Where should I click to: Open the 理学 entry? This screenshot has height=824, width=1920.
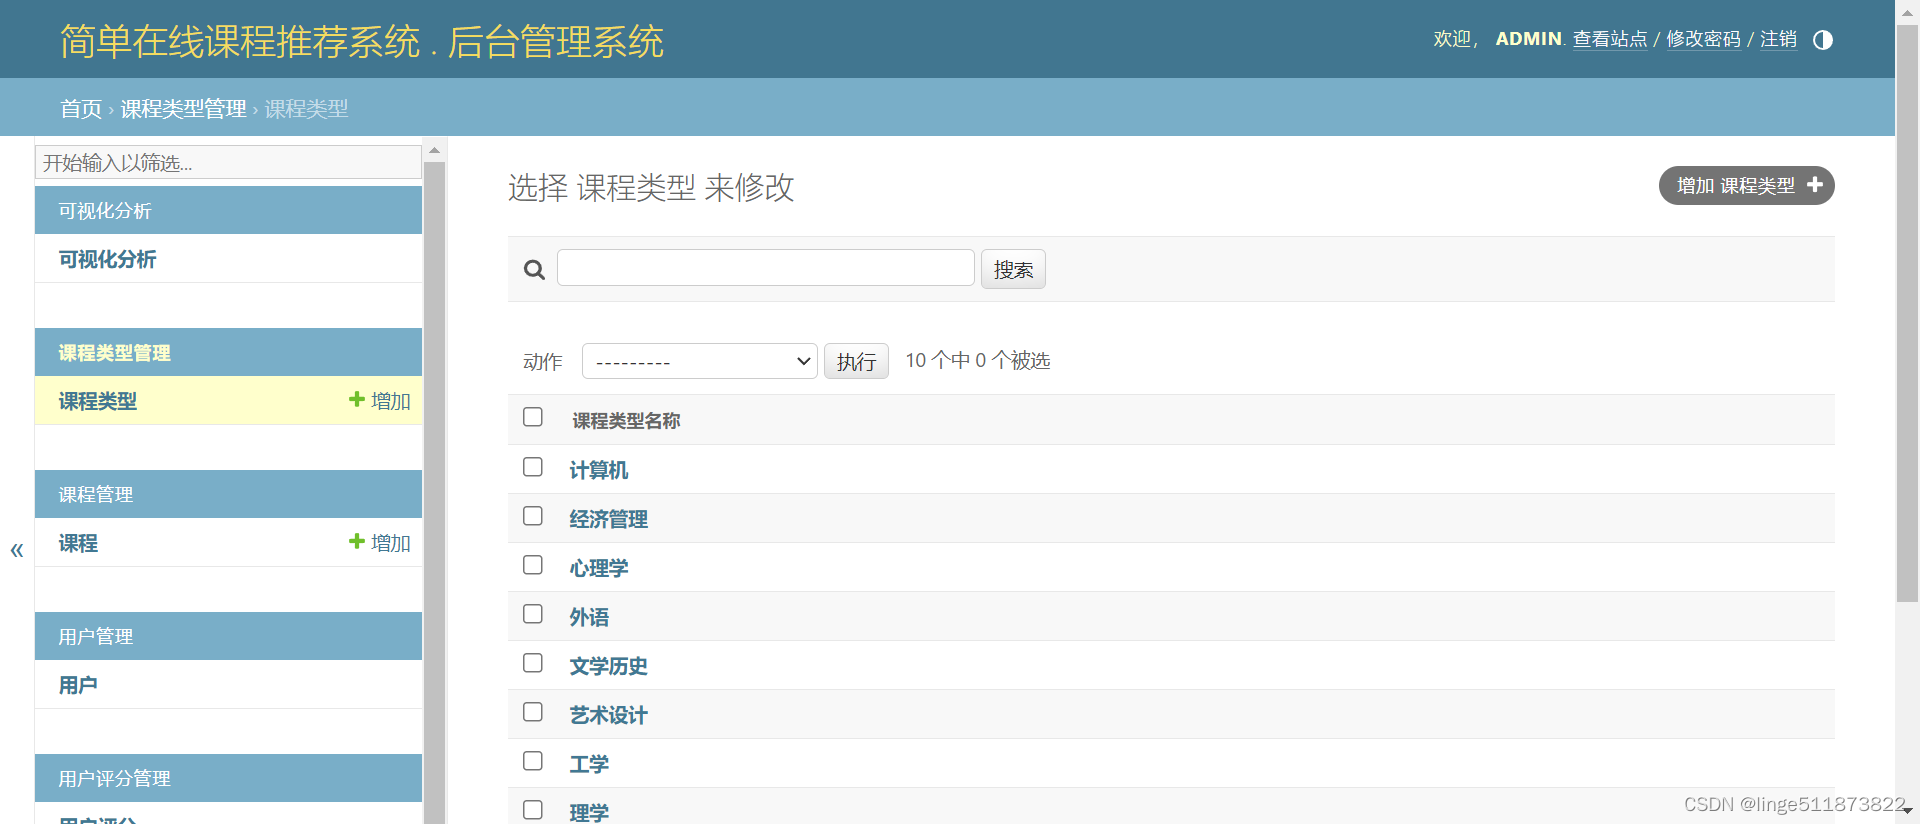tap(589, 812)
